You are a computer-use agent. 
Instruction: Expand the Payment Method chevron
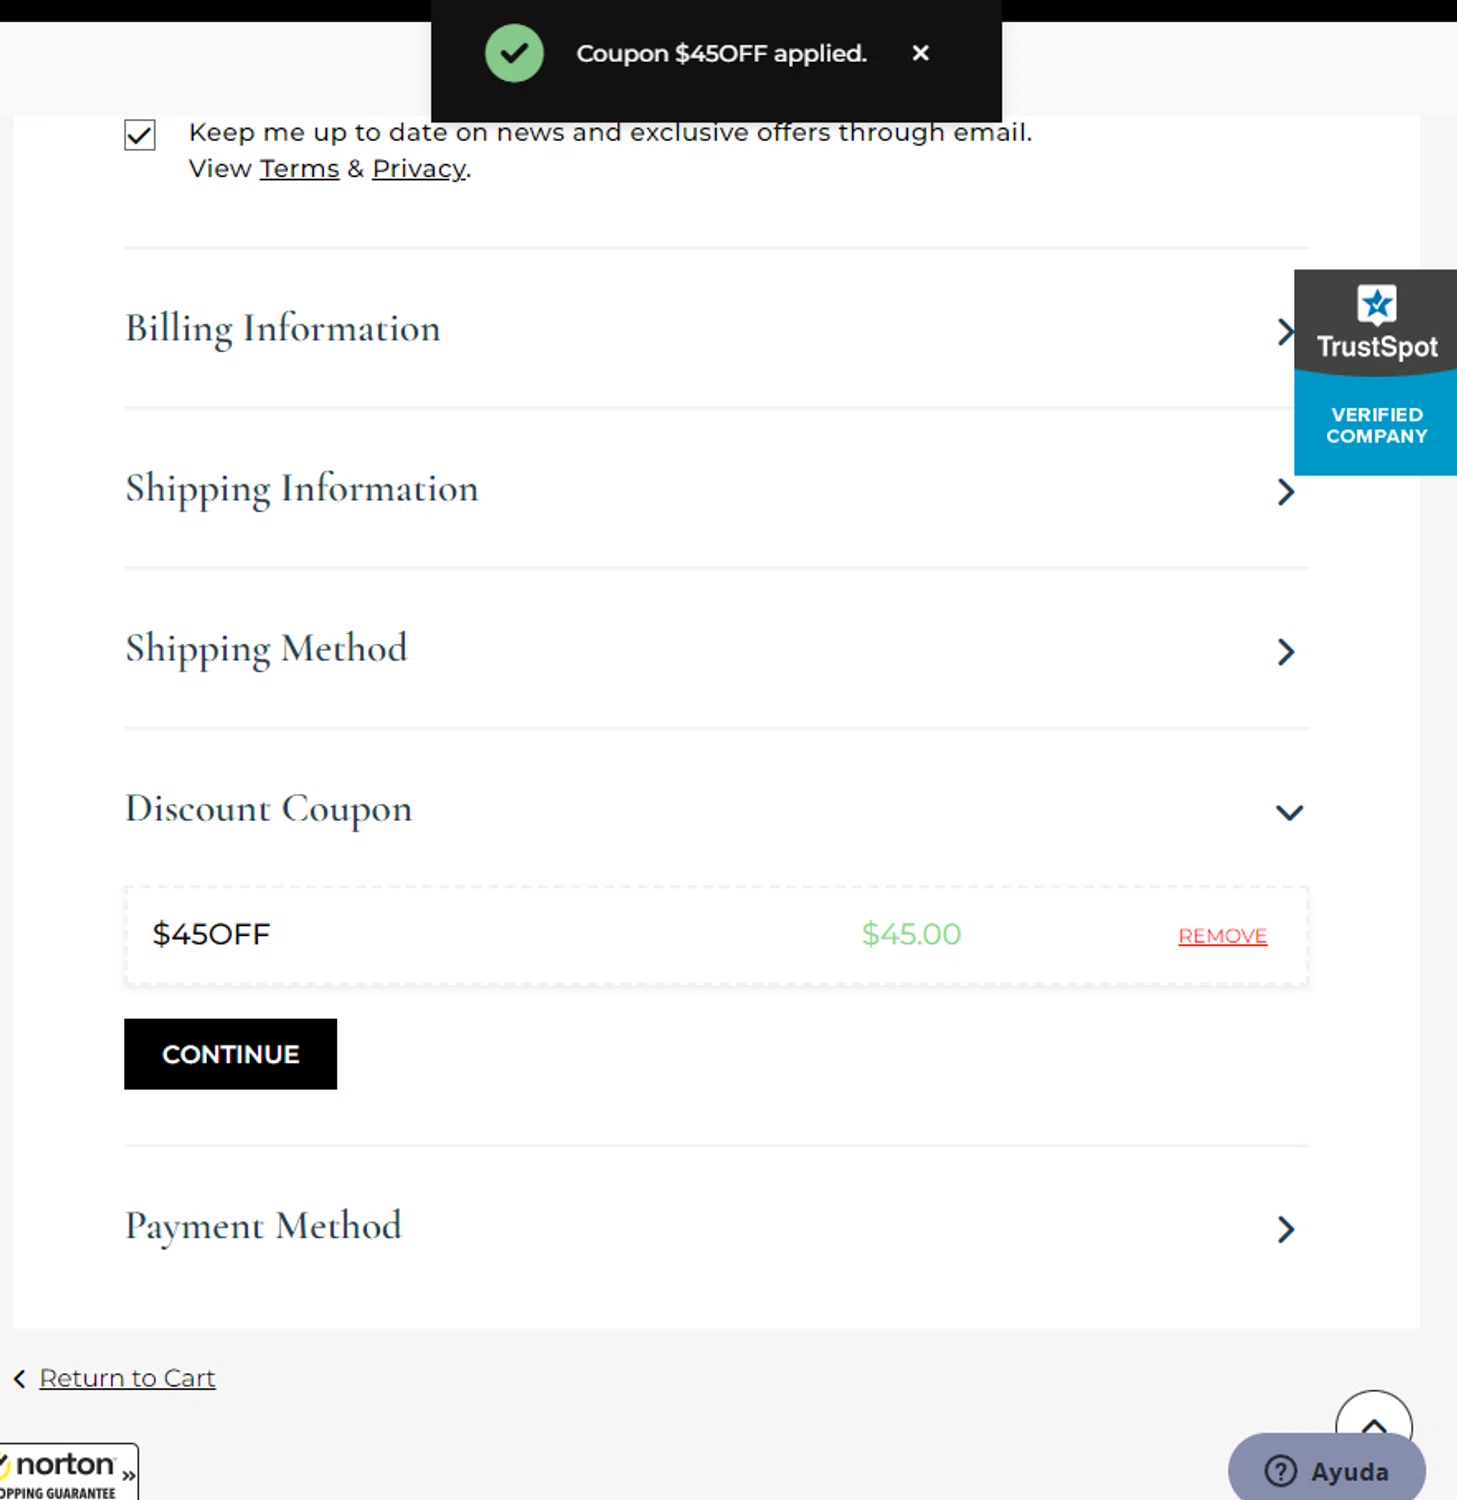1286,1229
